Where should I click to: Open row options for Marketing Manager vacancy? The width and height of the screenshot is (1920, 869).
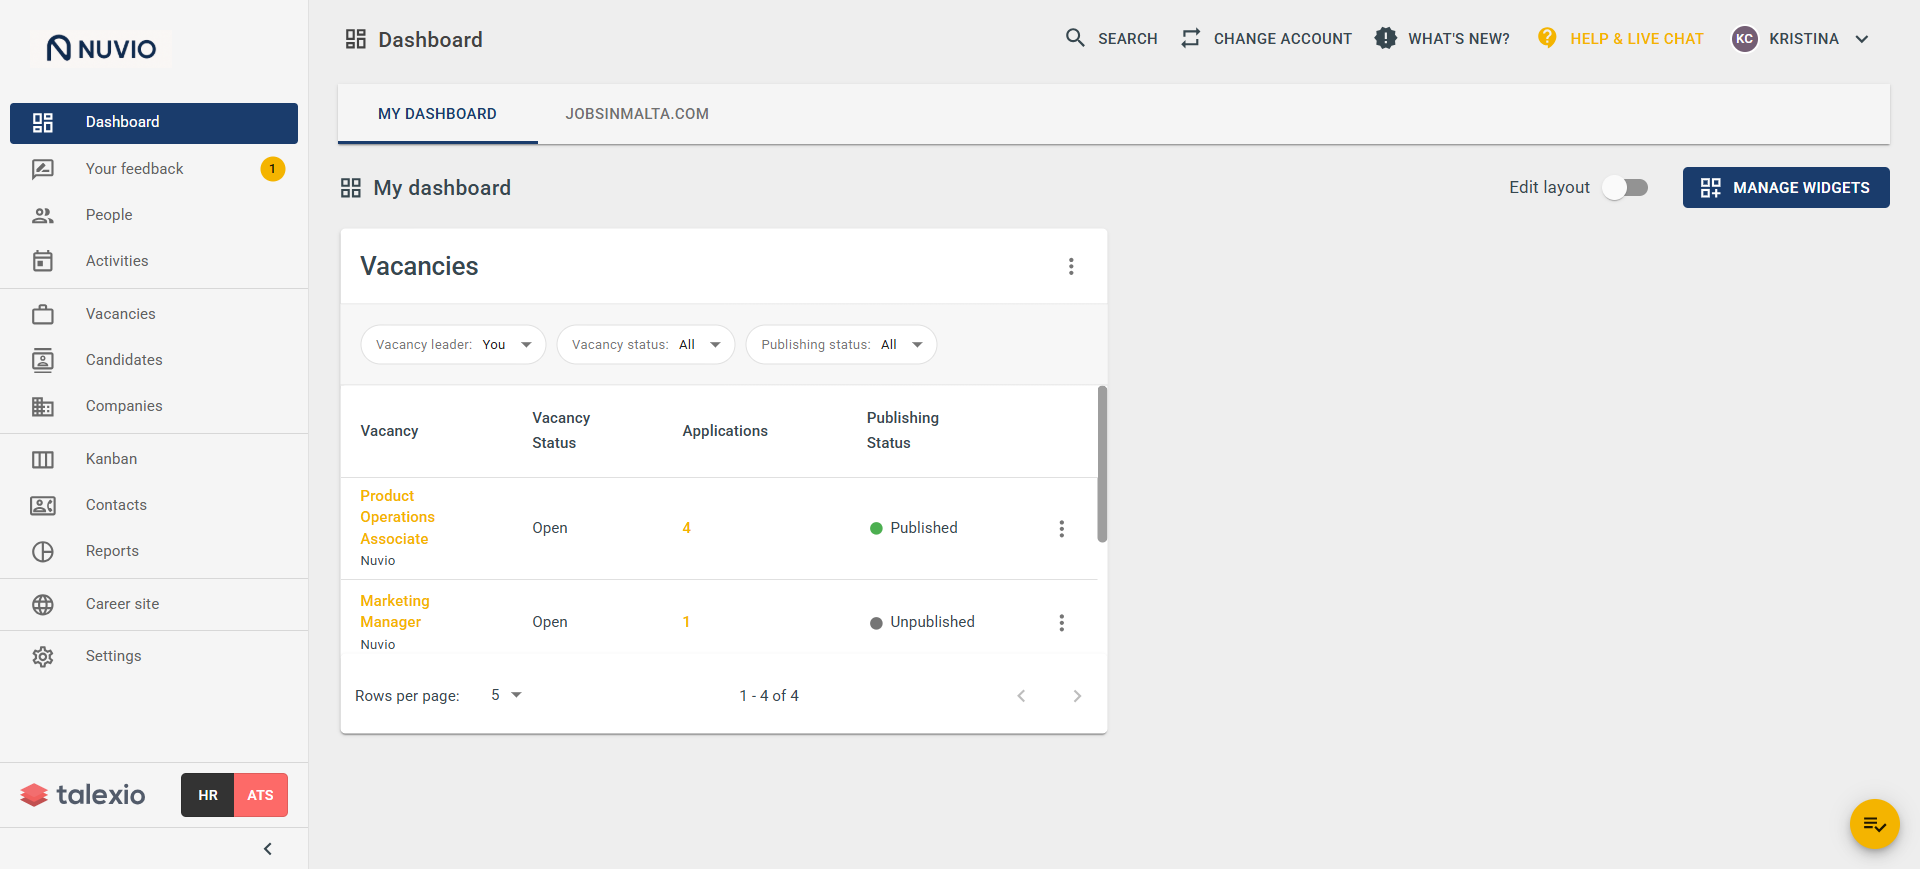[1062, 622]
